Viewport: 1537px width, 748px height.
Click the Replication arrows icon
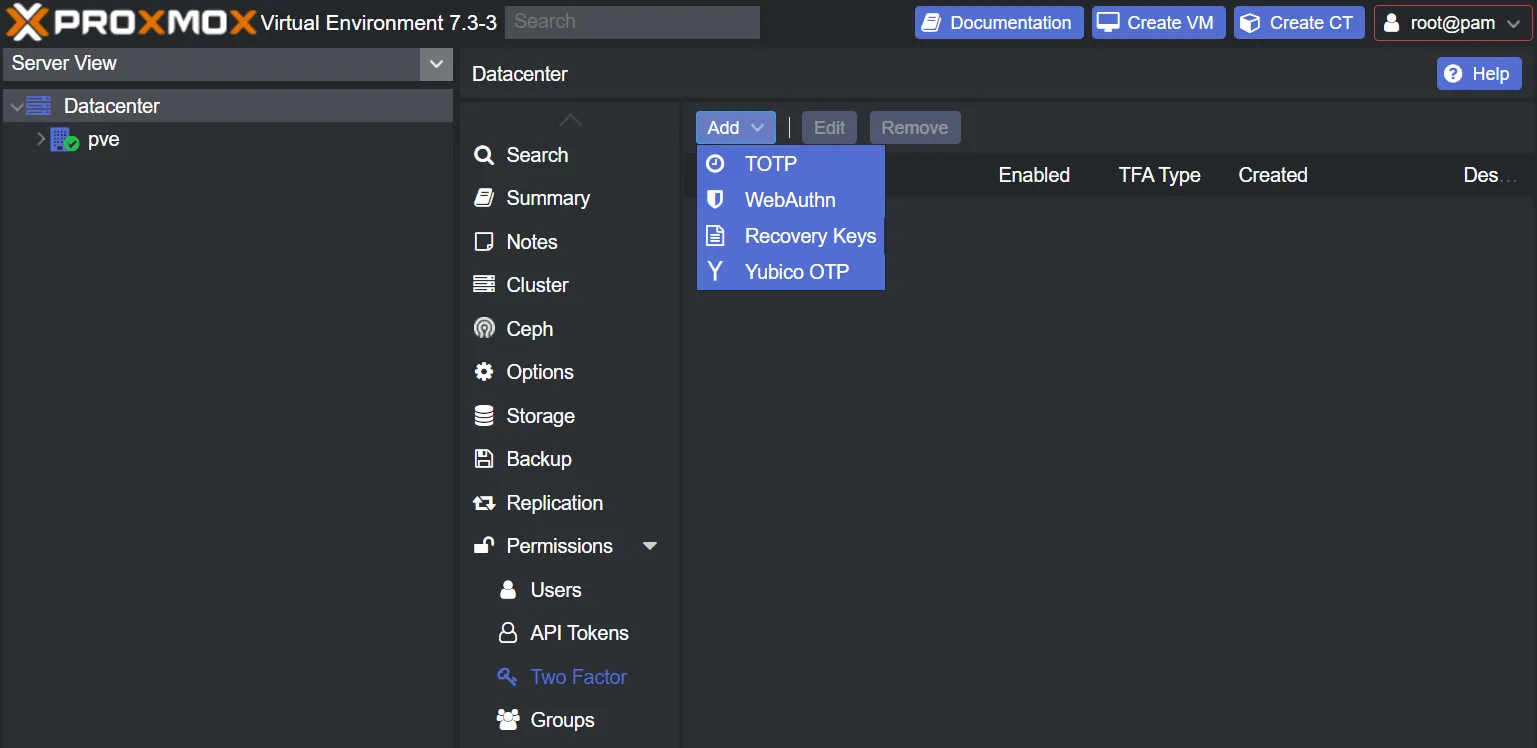[x=484, y=503]
